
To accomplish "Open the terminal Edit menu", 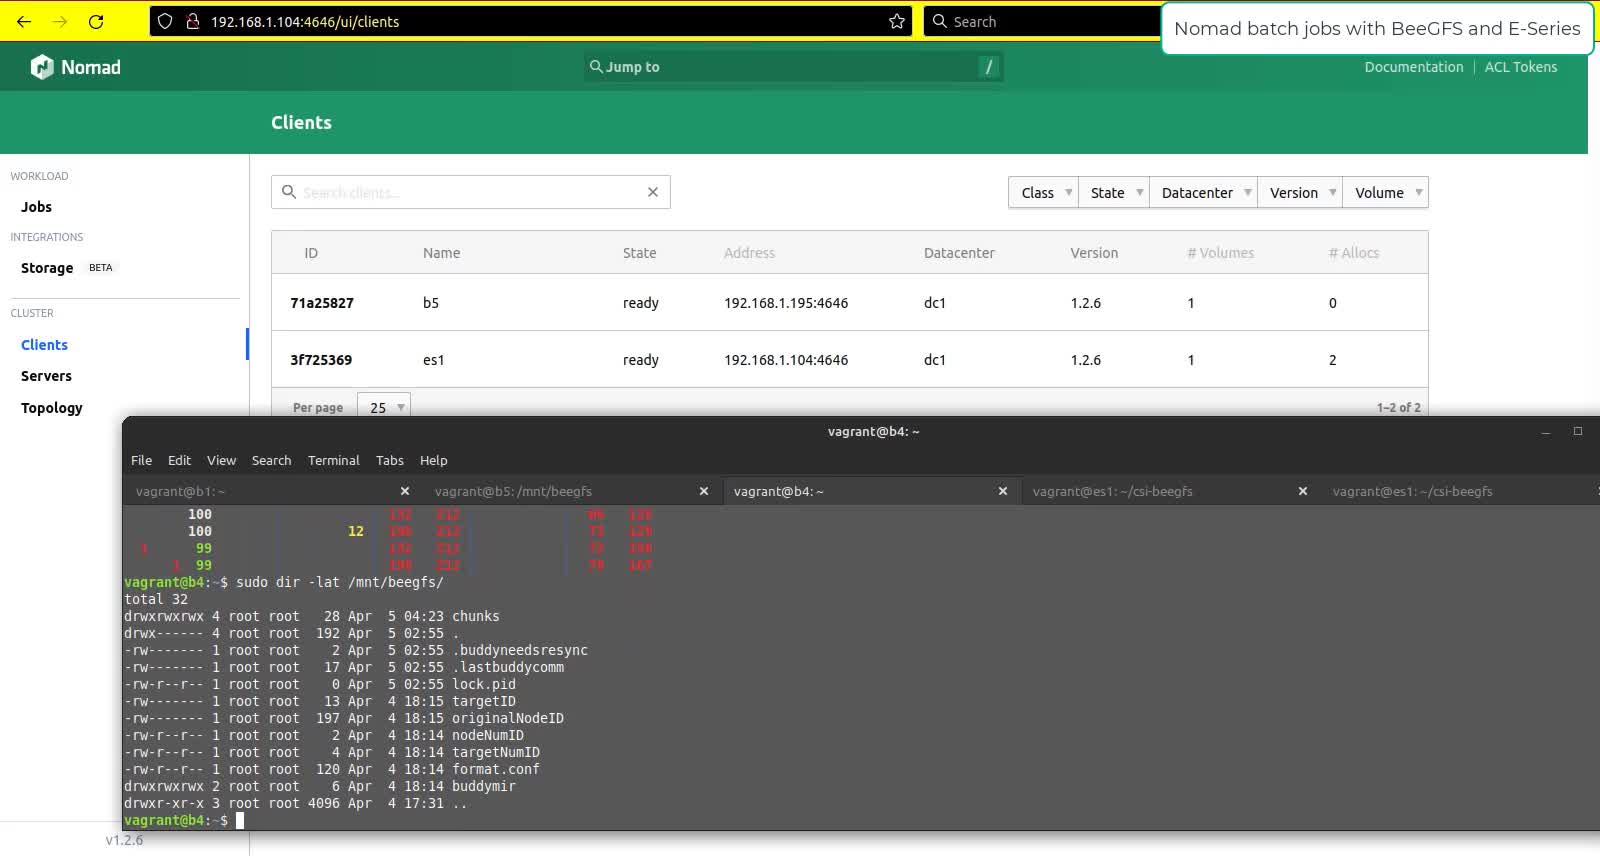I will (x=179, y=460).
